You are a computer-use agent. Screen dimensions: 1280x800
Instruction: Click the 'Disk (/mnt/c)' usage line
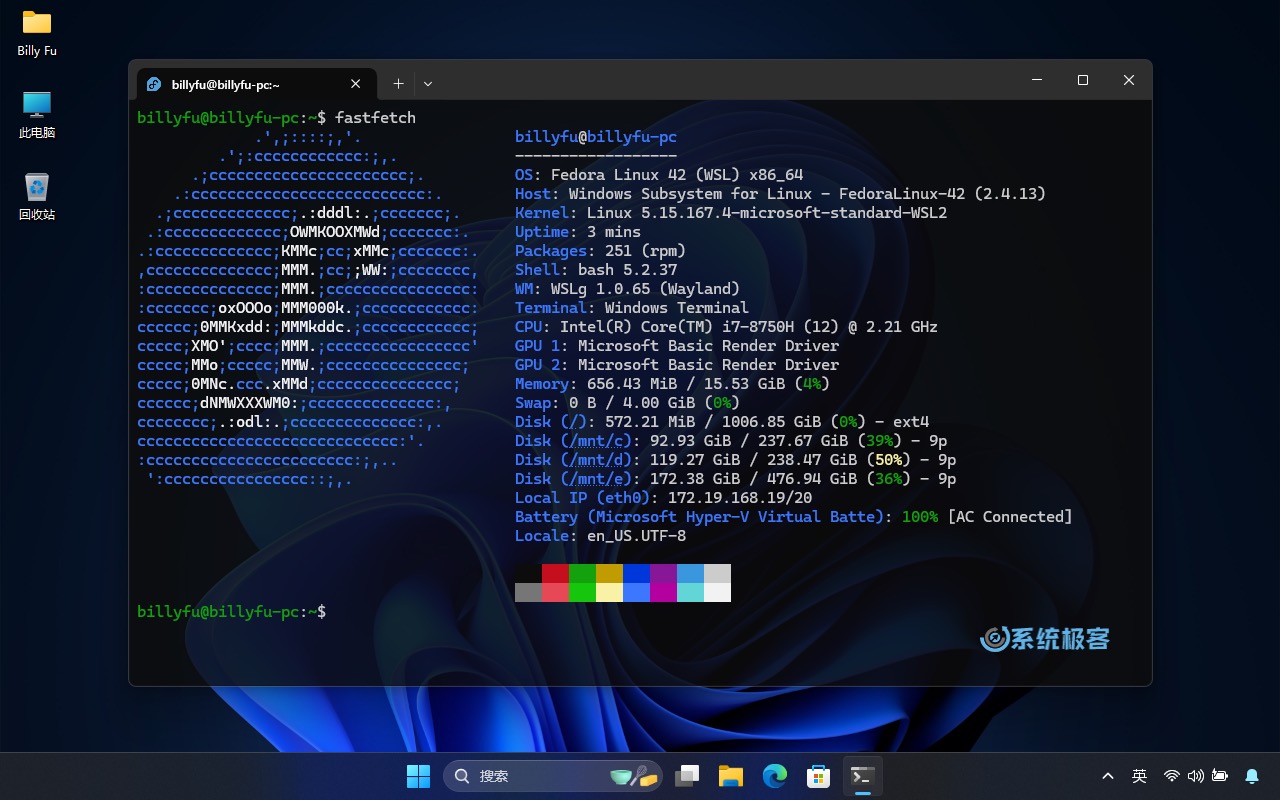[x=731, y=440]
